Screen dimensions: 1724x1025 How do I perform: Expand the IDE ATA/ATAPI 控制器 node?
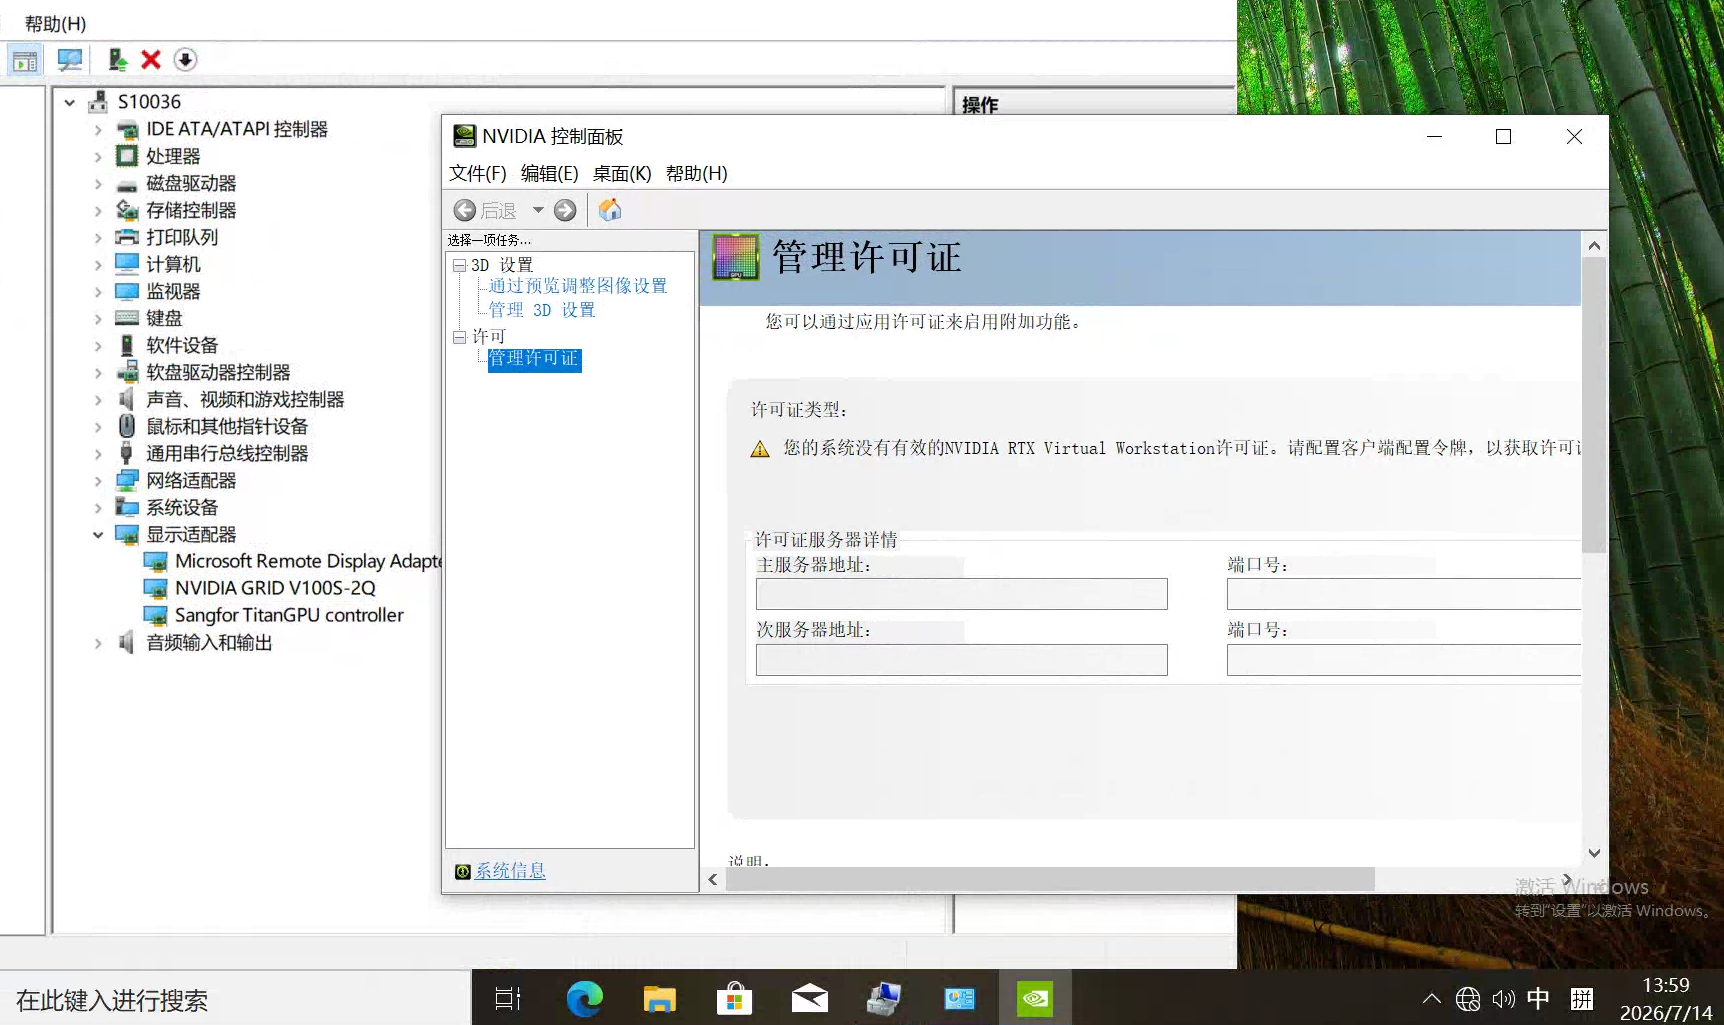click(97, 130)
